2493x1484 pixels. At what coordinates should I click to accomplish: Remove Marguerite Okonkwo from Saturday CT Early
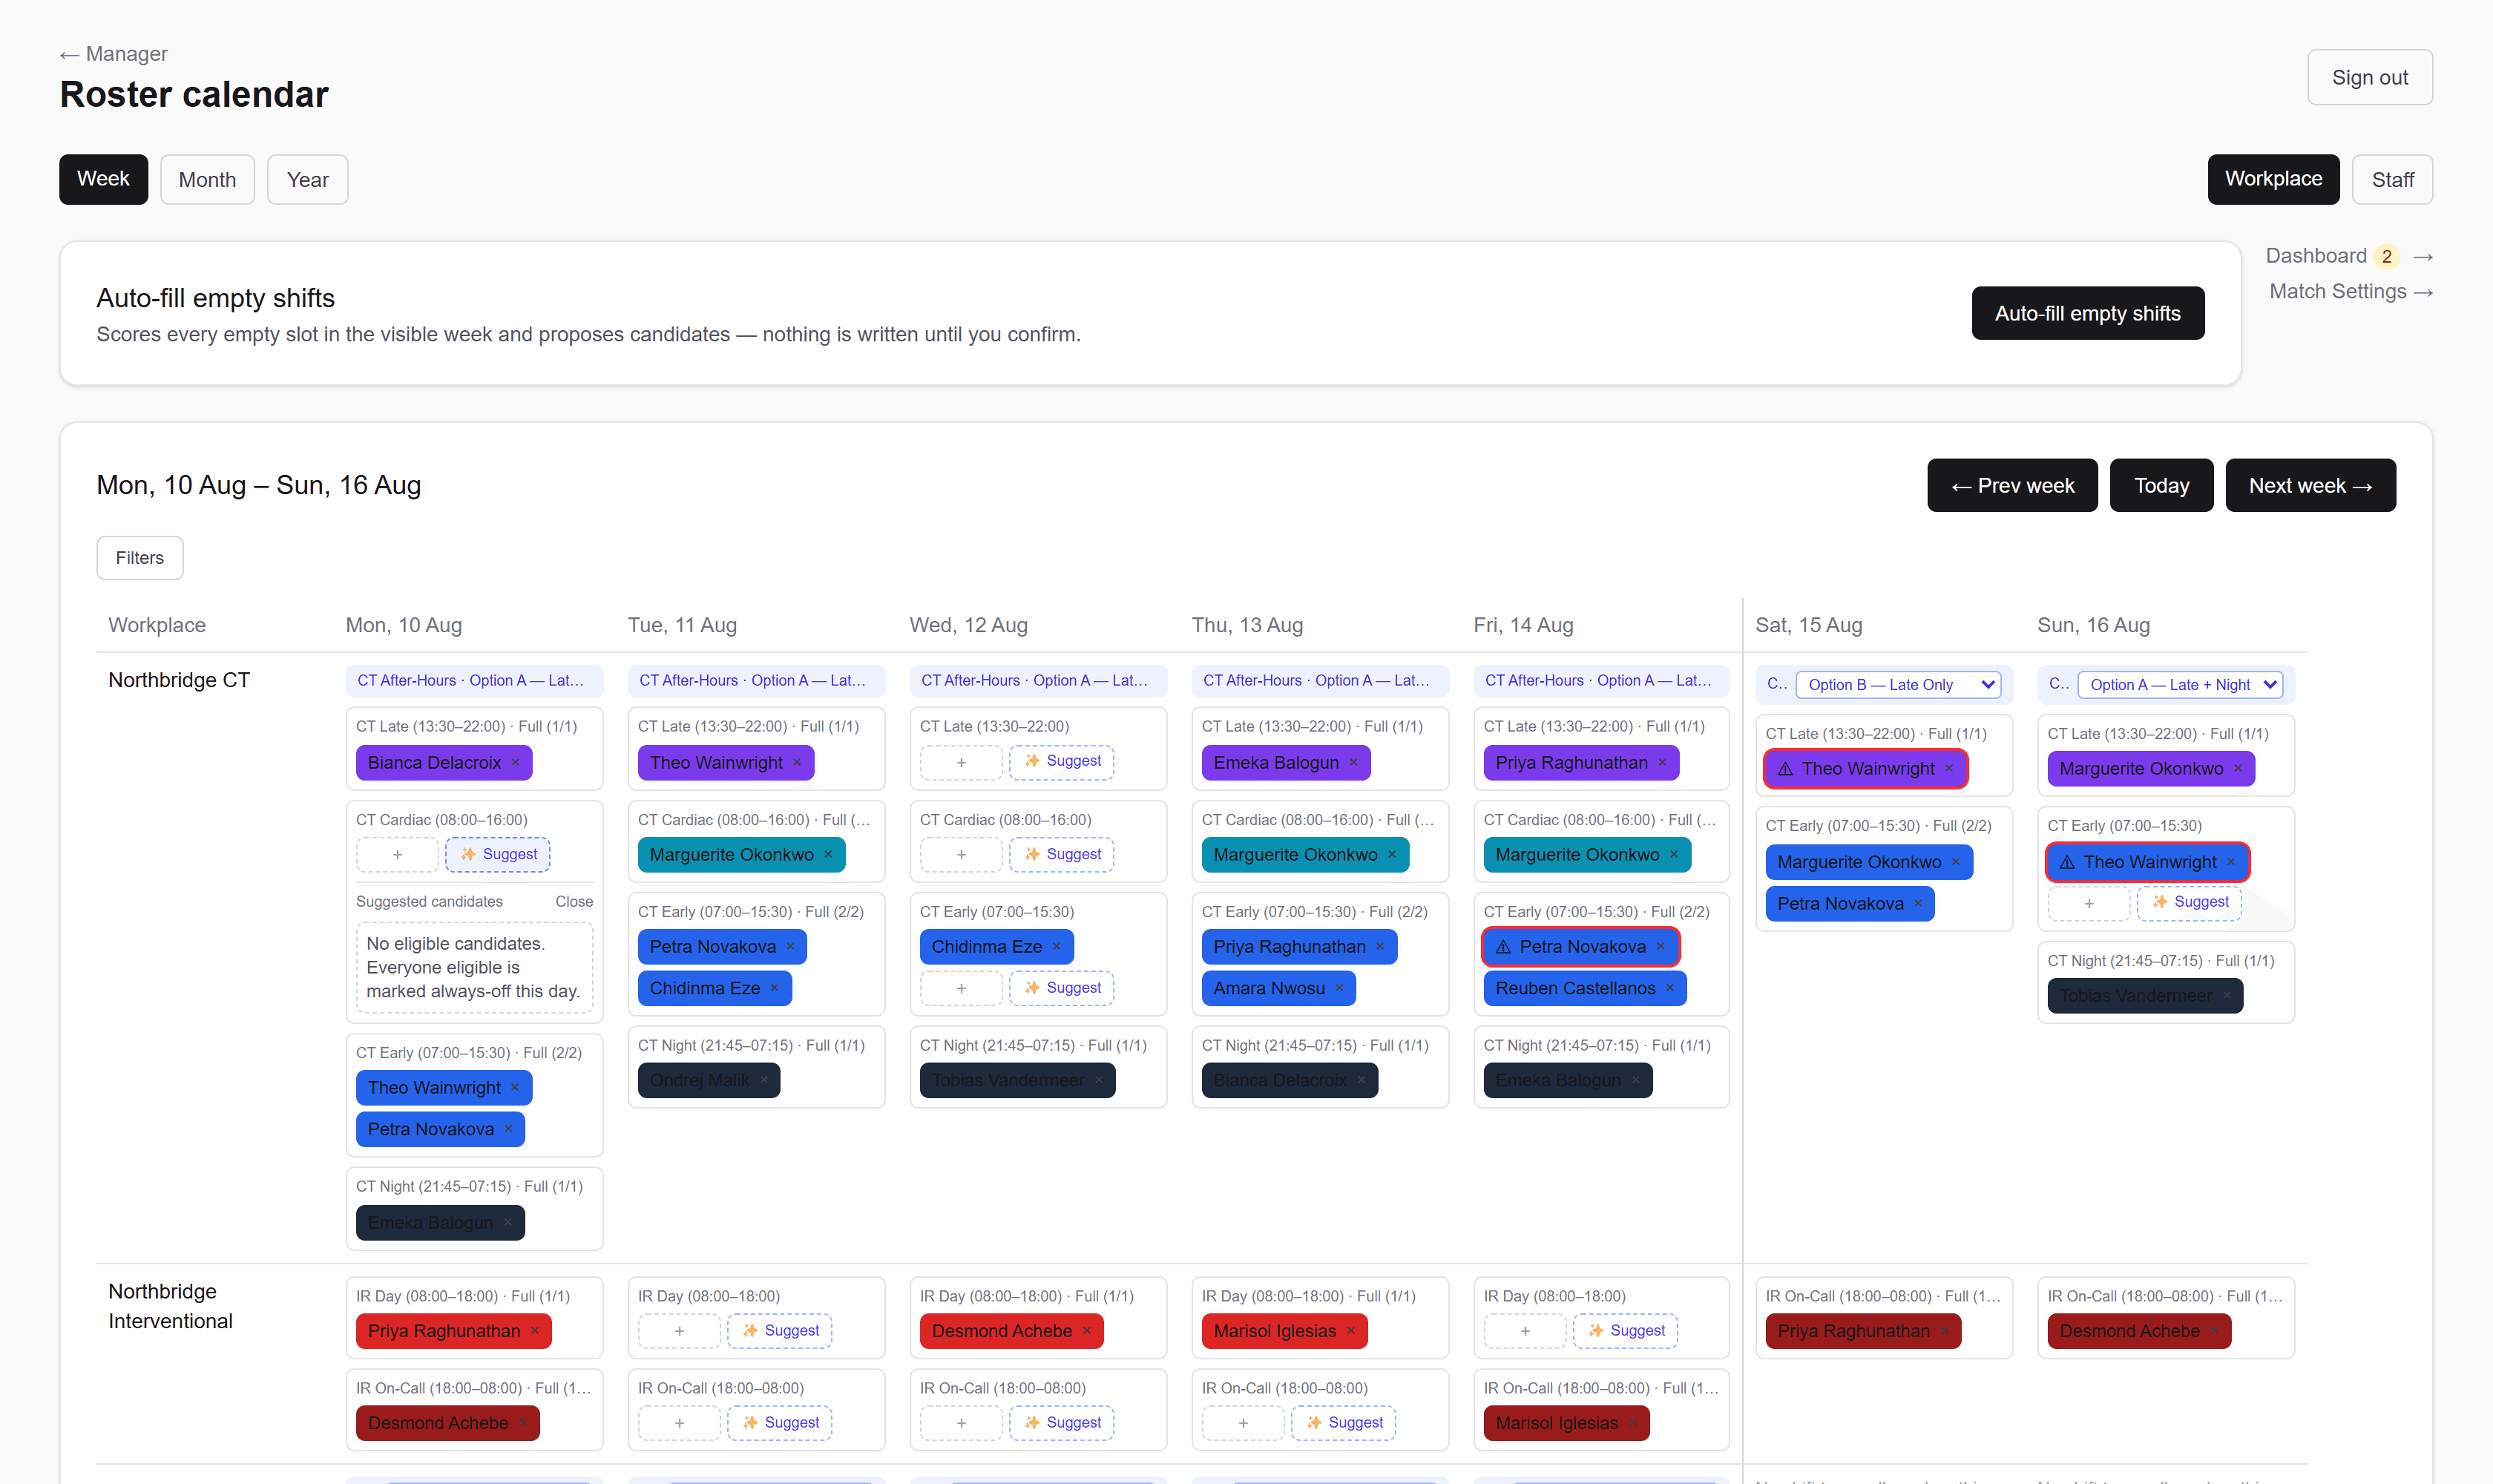pyautogui.click(x=1956, y=862)
